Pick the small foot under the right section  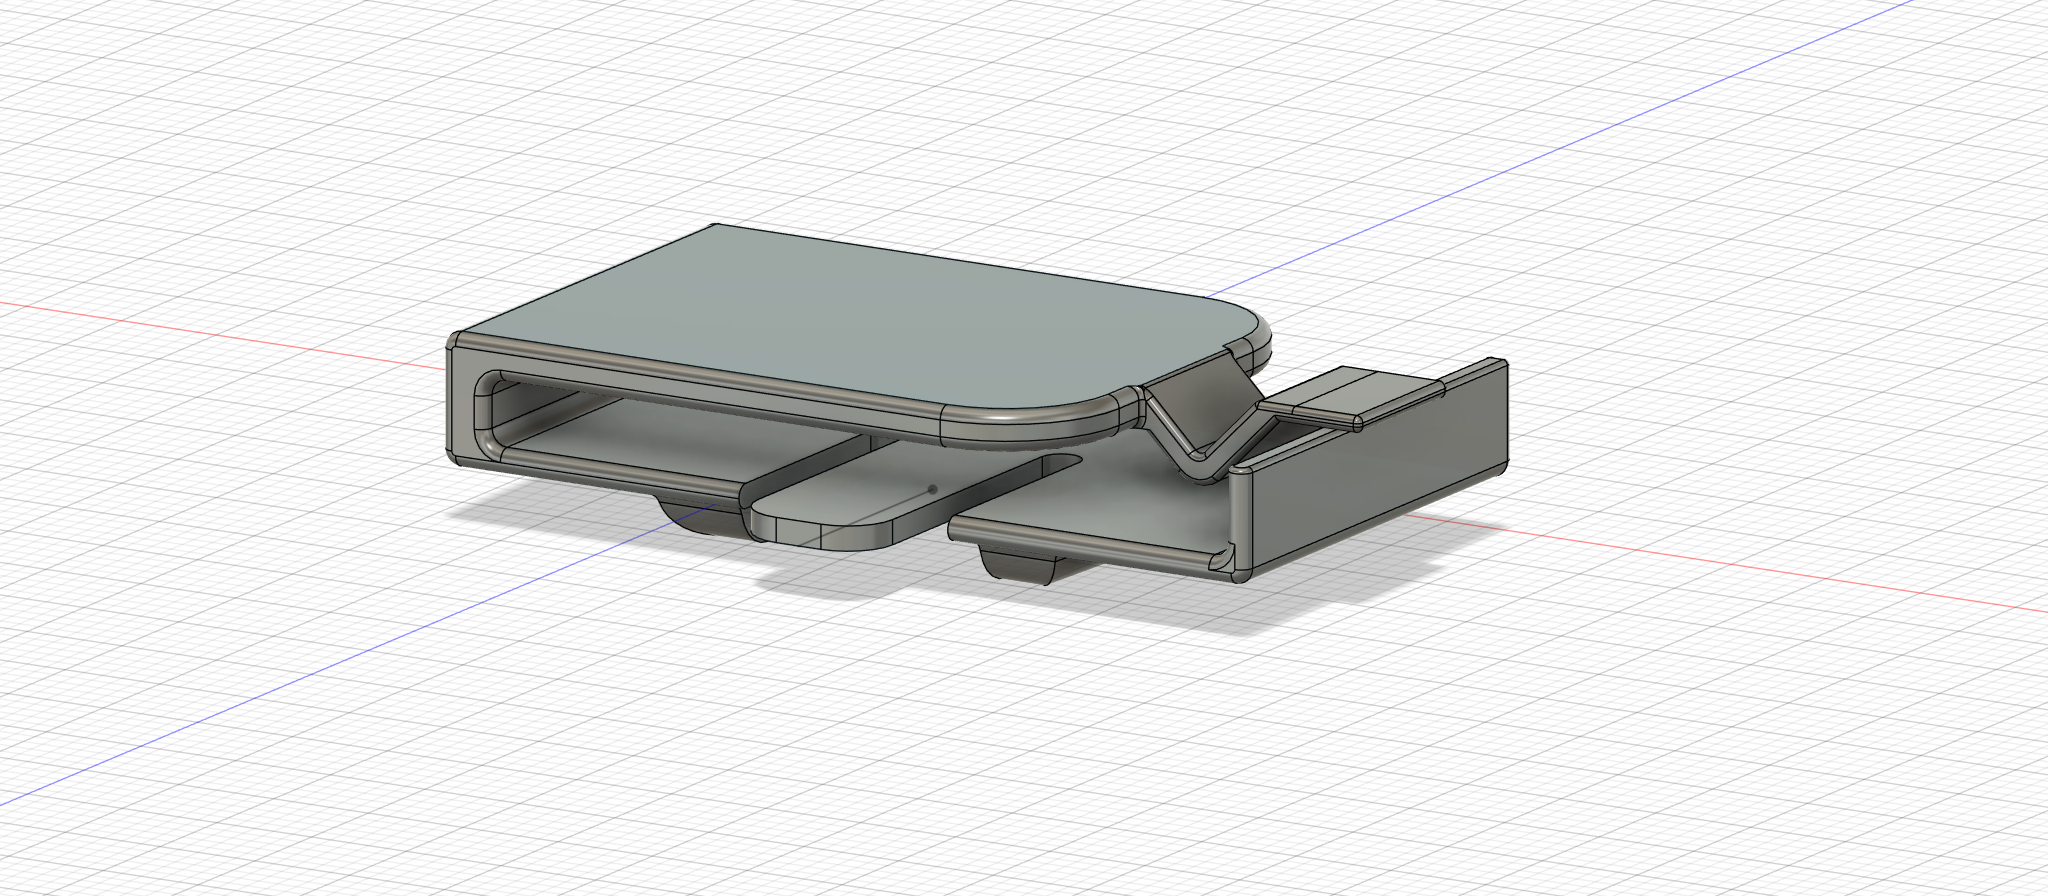pyautogui.click(x=1017, y=565)
